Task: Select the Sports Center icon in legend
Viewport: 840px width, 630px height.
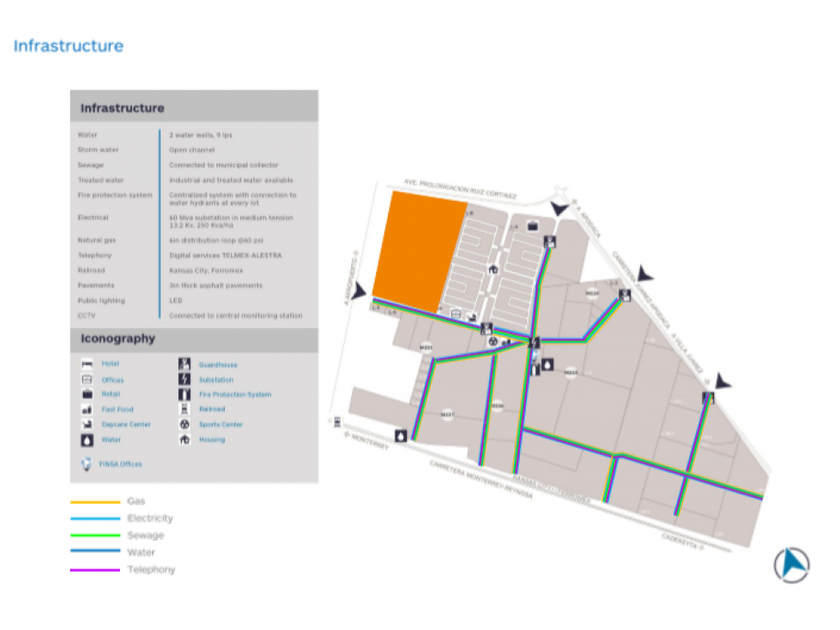Action: (x=184, y=424)
